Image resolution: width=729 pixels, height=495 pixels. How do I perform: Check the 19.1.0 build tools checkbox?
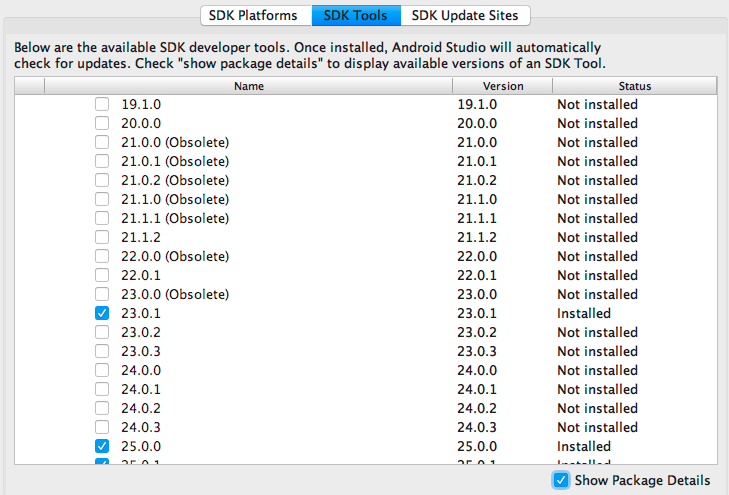(102, 104)
